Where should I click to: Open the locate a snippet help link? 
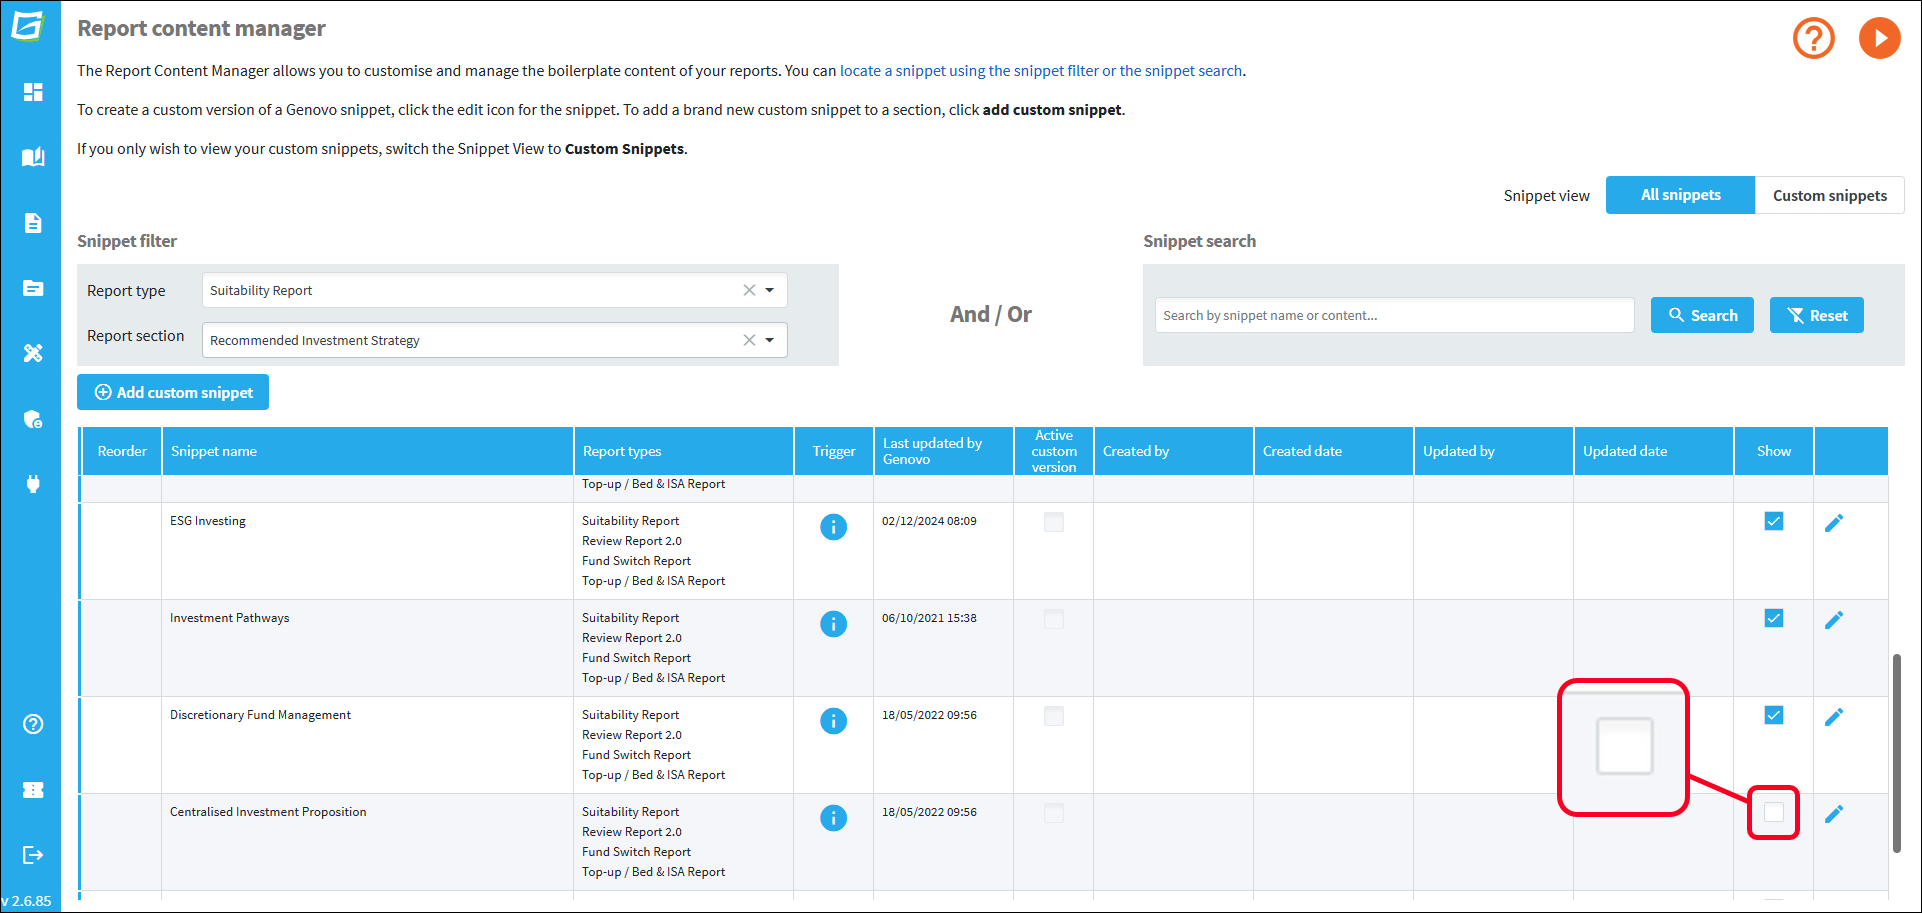(x=1041, y=71)
